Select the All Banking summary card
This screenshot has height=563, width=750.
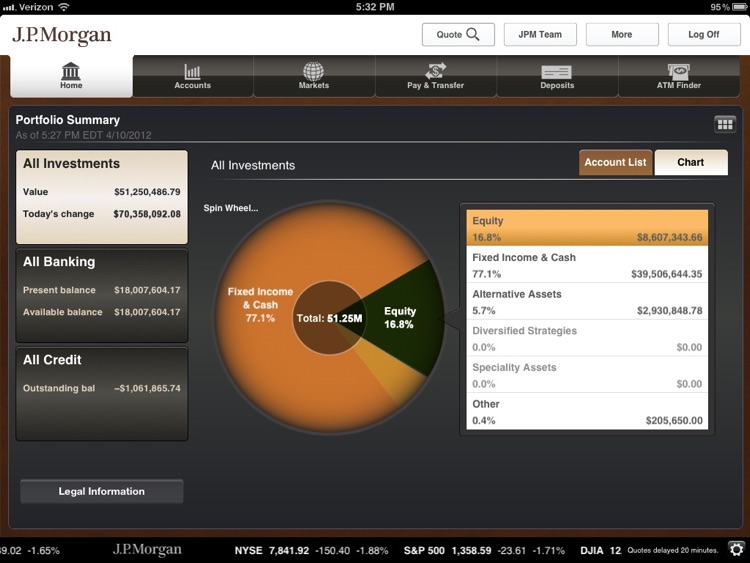point(102,295)
